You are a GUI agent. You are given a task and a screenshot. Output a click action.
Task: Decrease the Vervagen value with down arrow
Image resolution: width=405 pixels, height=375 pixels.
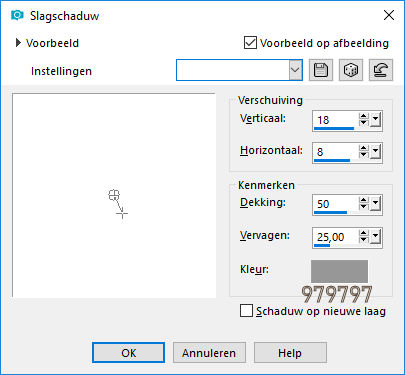coord(363,240)
